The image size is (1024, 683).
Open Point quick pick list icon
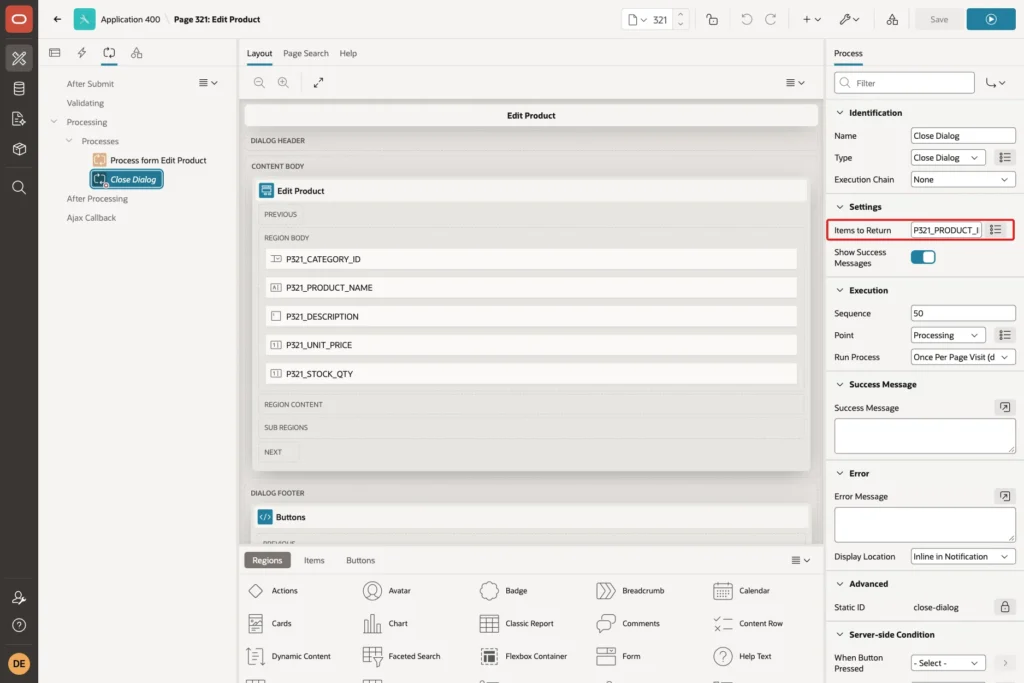click(1004, 335)
